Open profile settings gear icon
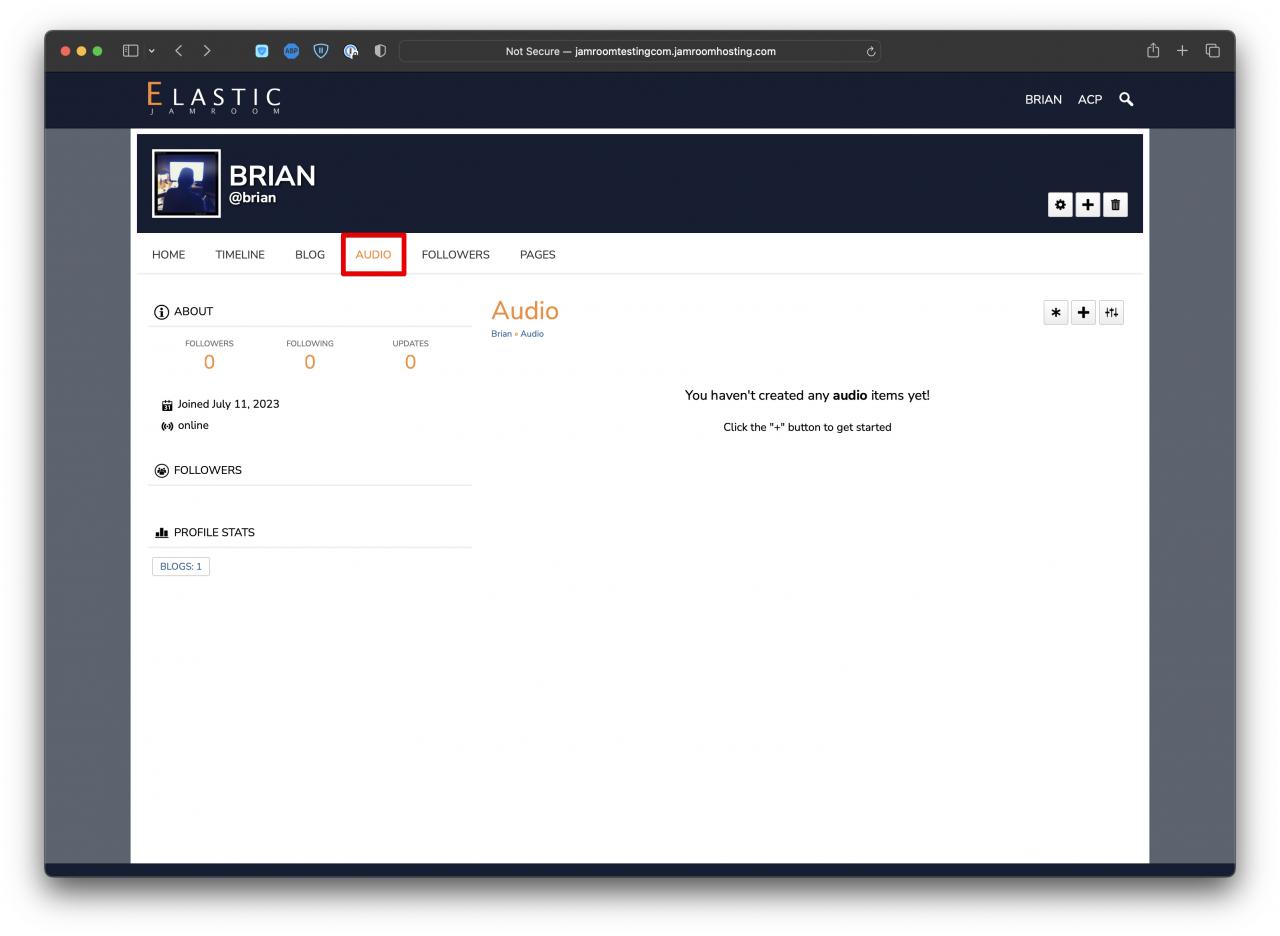Viewport: 1280px width, 936px height. pyautogui.click(x=1060, y=205)
